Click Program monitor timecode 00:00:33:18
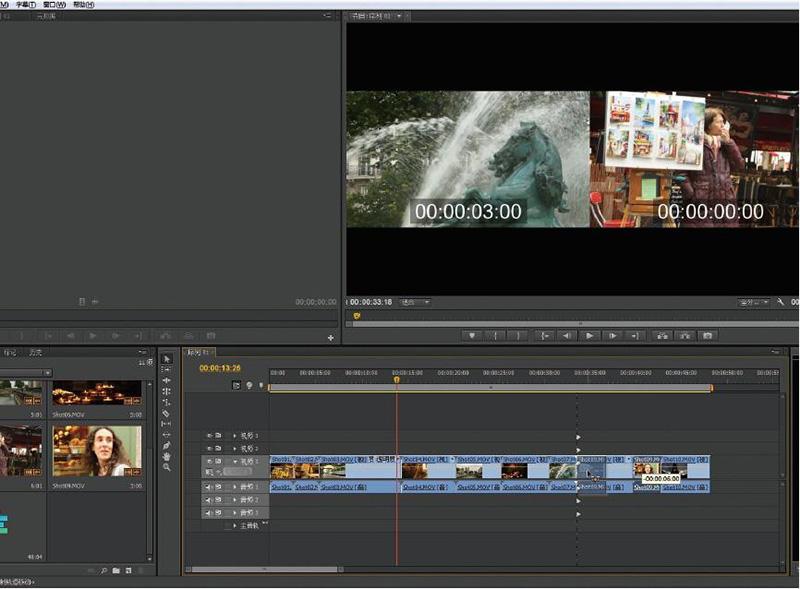 [371, 302]
